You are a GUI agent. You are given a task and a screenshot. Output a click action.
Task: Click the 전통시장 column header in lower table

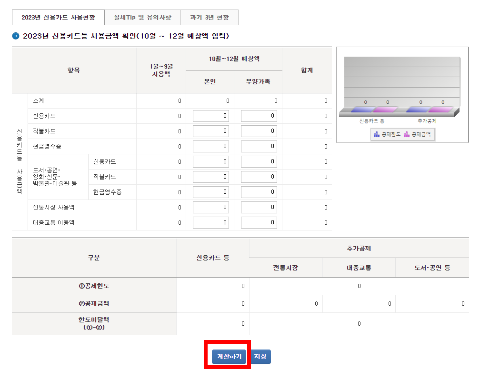pos(285,268)
